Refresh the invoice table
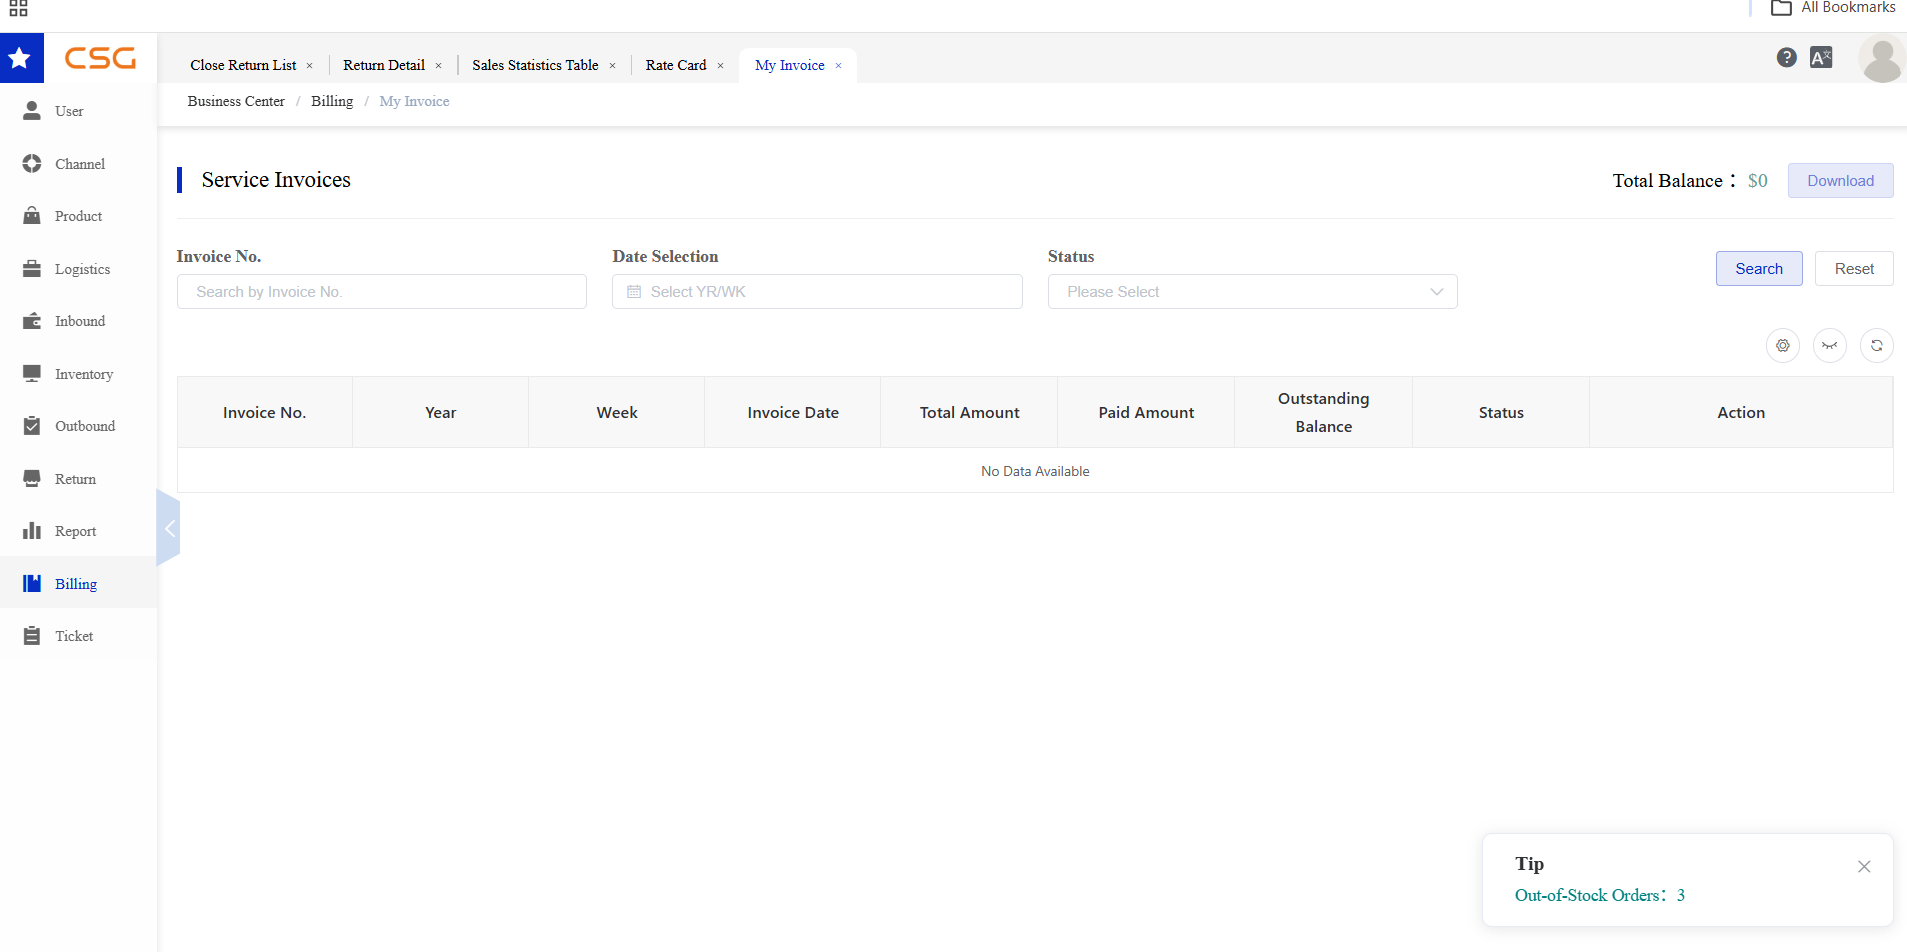This screenshot has width=1907, height=952. pyautogui.click(x=1877, y=346)
